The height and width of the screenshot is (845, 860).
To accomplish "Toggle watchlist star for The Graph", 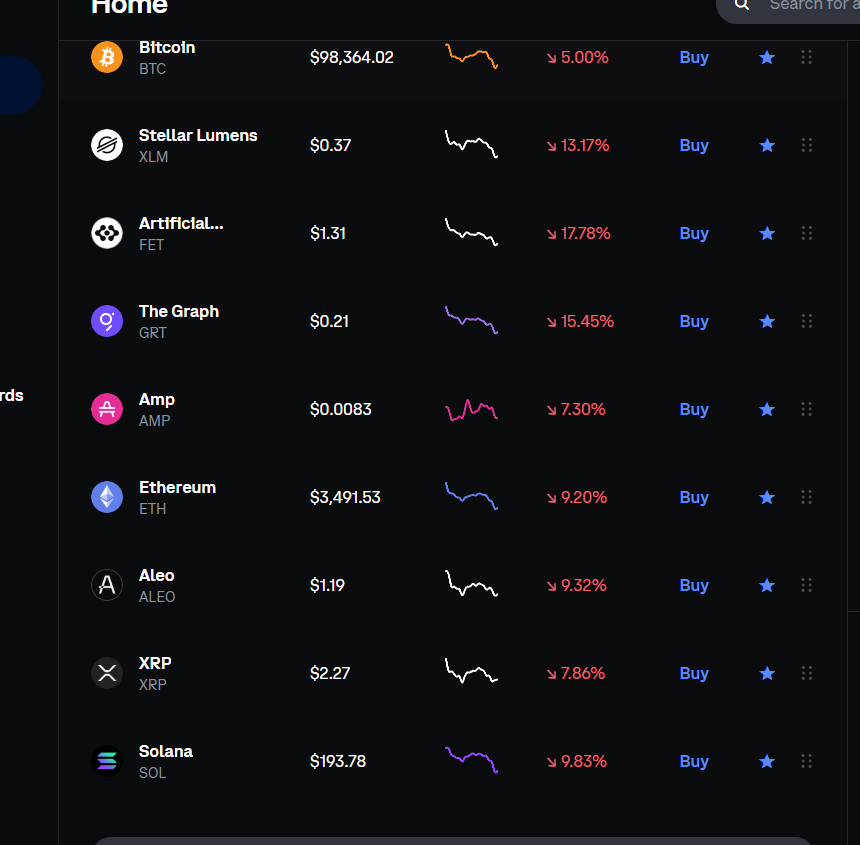I will pyautogui.click(x=767, y=321).
